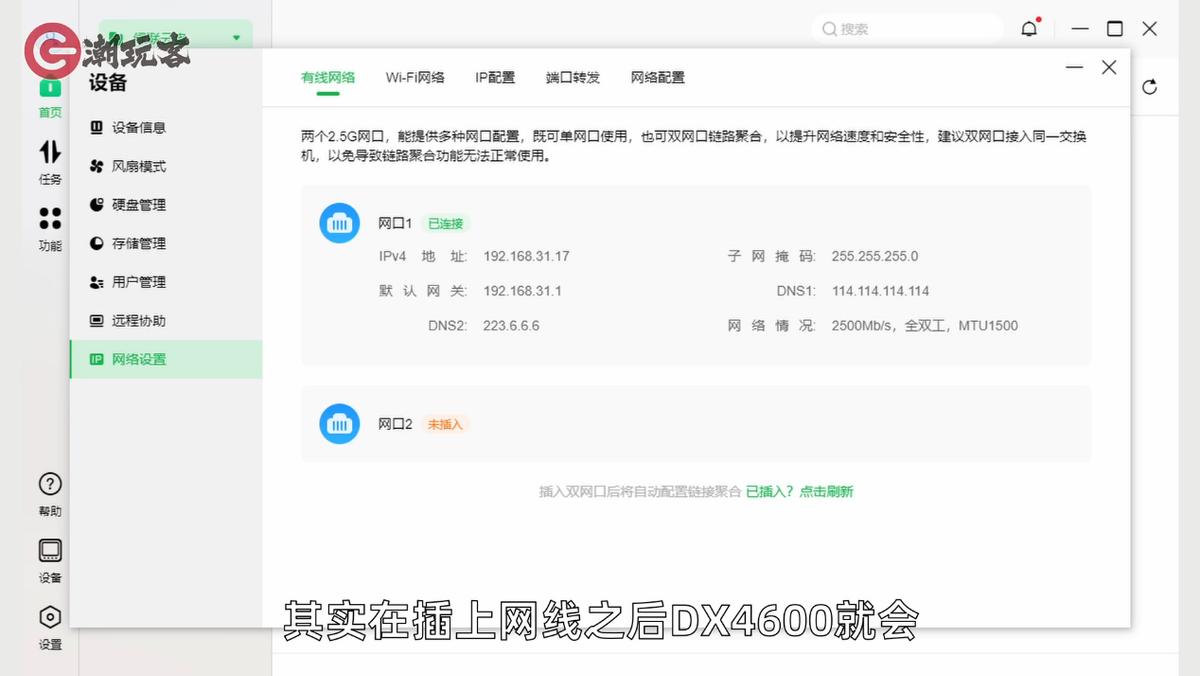
Task: Click the refresh icon at top right
Action: point(1151,87)
